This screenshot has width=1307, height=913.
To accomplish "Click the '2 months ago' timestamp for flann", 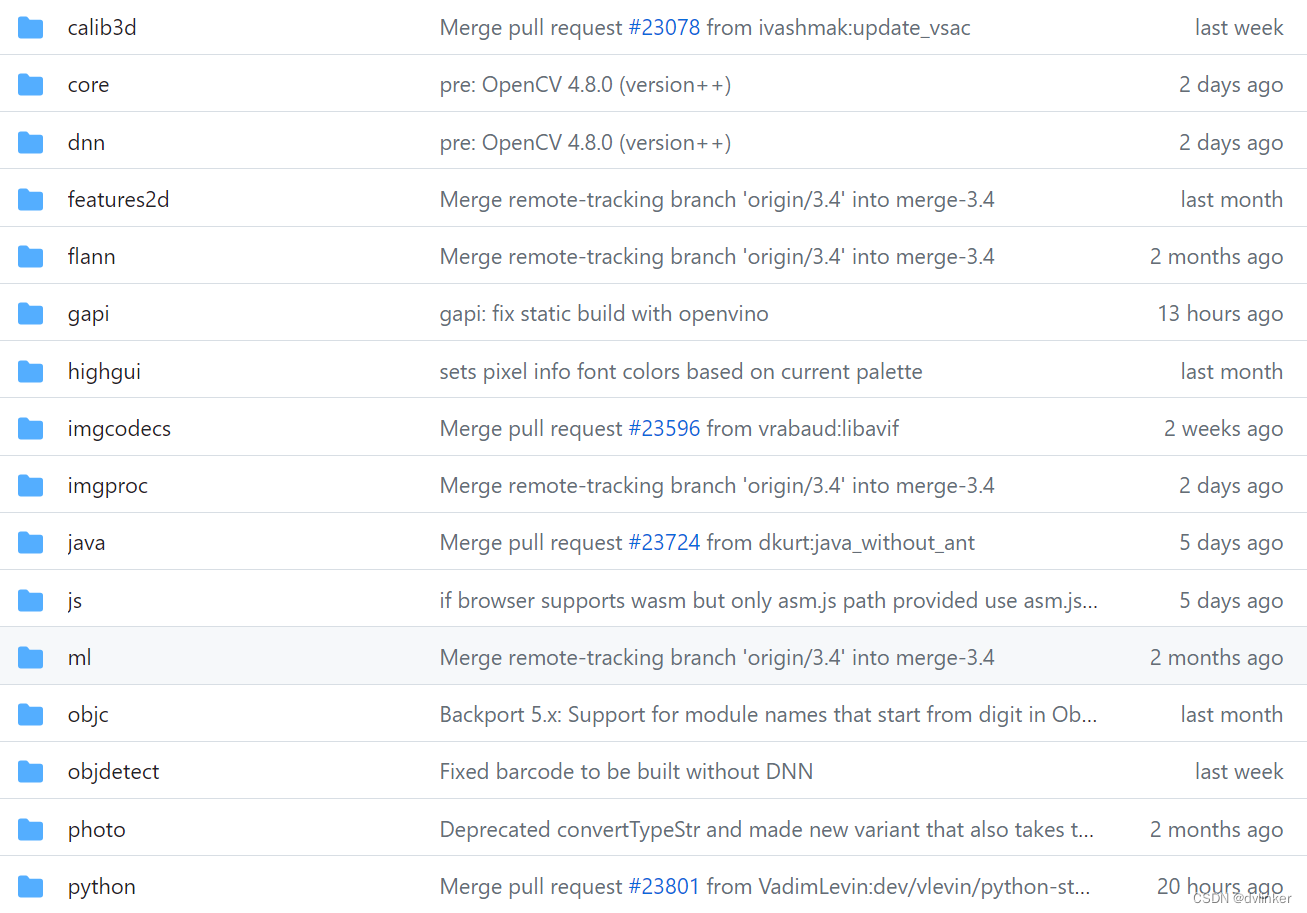I will click(1216, 257).
